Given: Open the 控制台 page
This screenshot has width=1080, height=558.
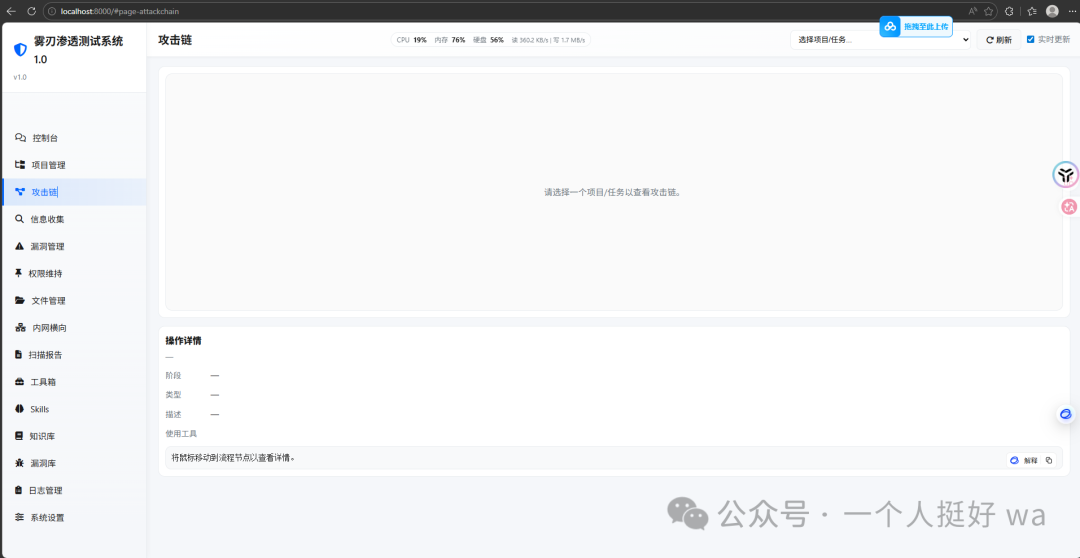Looking at the screenshot, I should (73, 138).
